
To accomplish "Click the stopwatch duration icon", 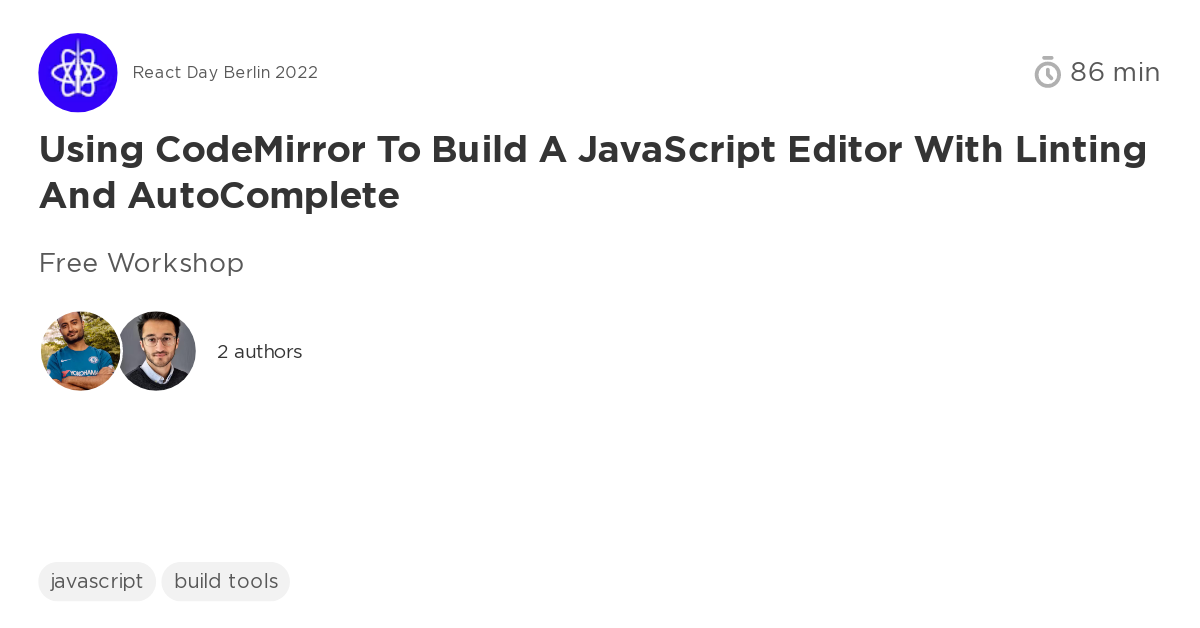I will [x=1047, y=72].
